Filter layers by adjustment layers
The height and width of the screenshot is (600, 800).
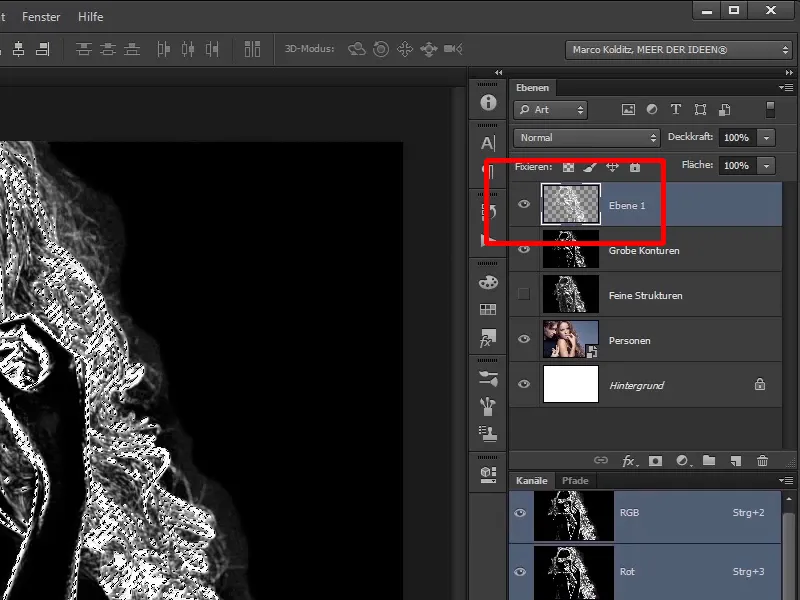(x=652, y=109)
